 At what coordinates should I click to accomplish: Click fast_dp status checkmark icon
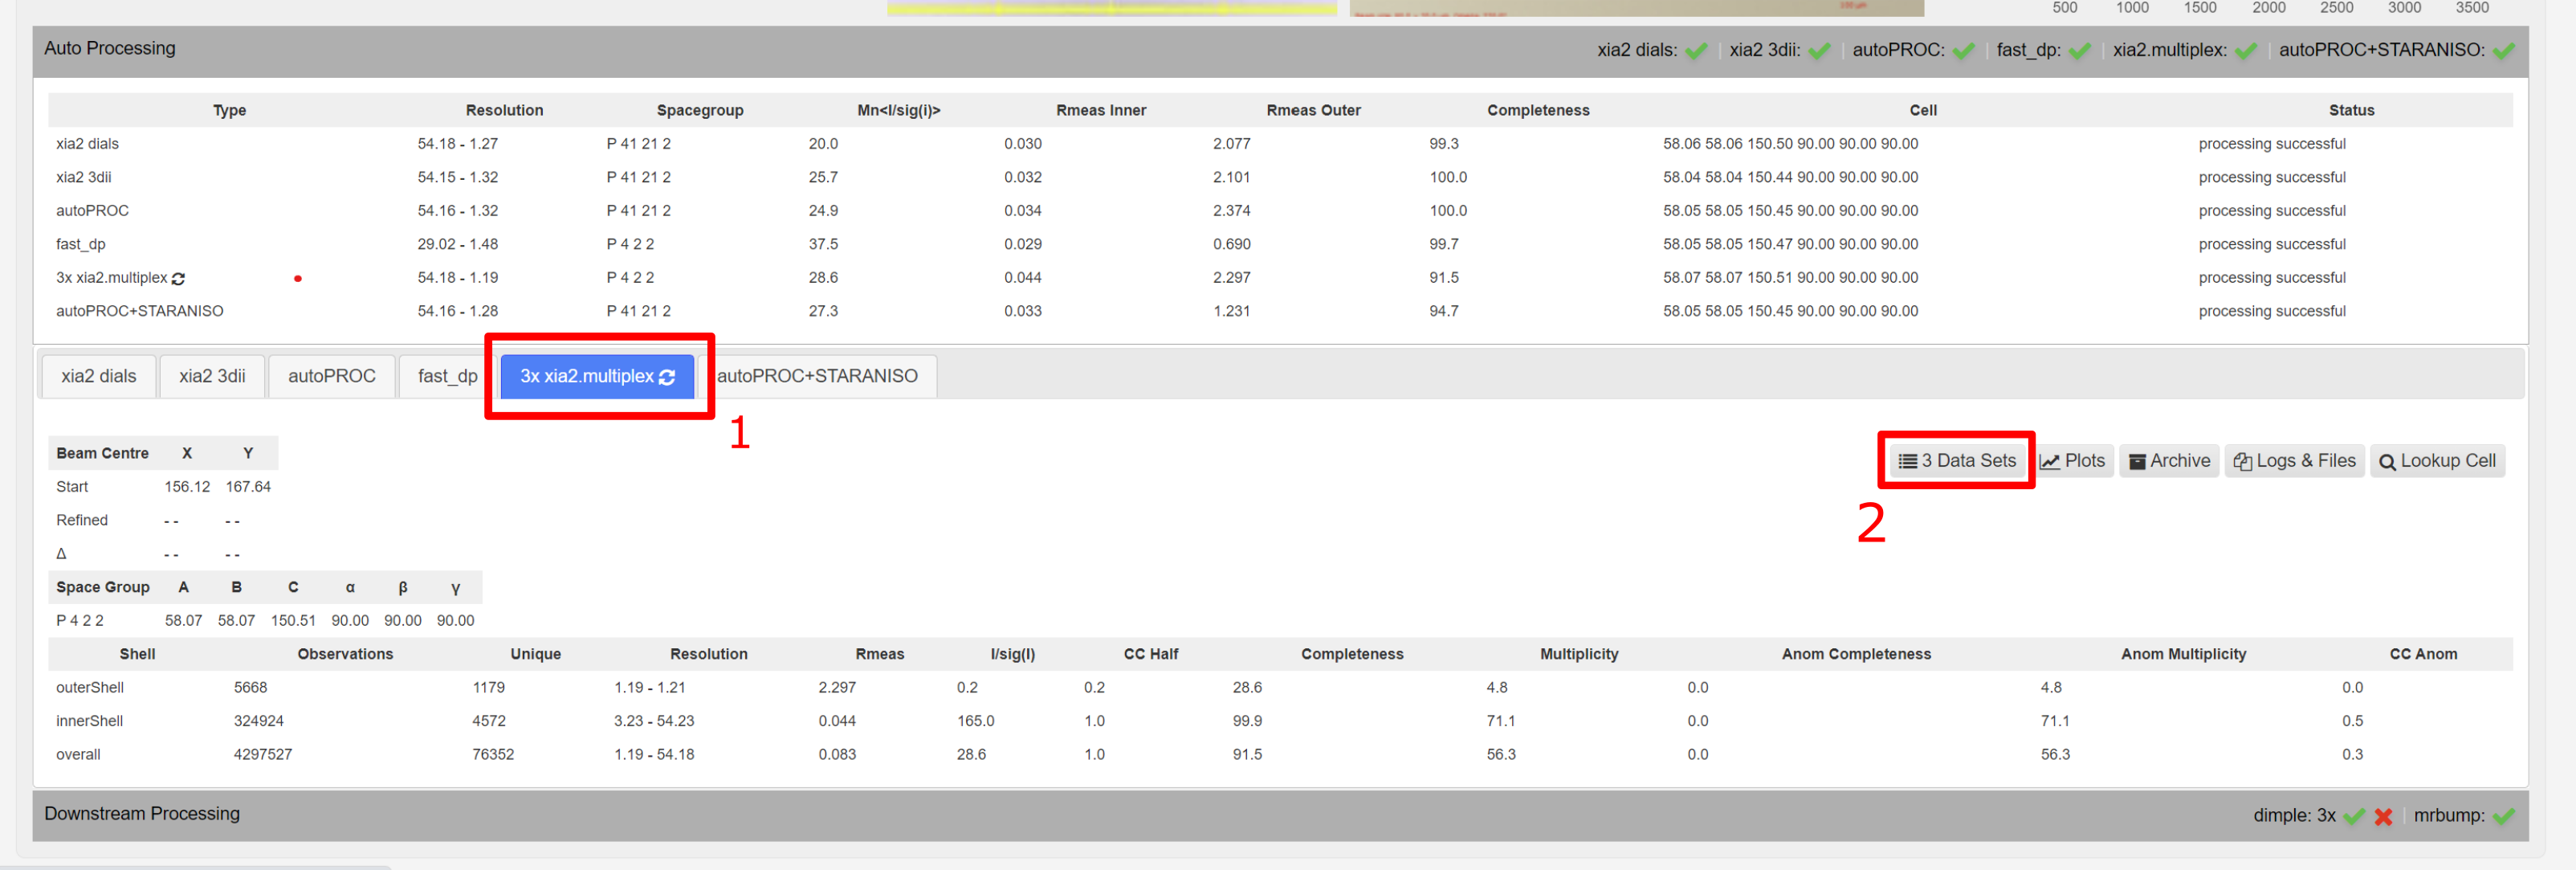point(2075,56)
